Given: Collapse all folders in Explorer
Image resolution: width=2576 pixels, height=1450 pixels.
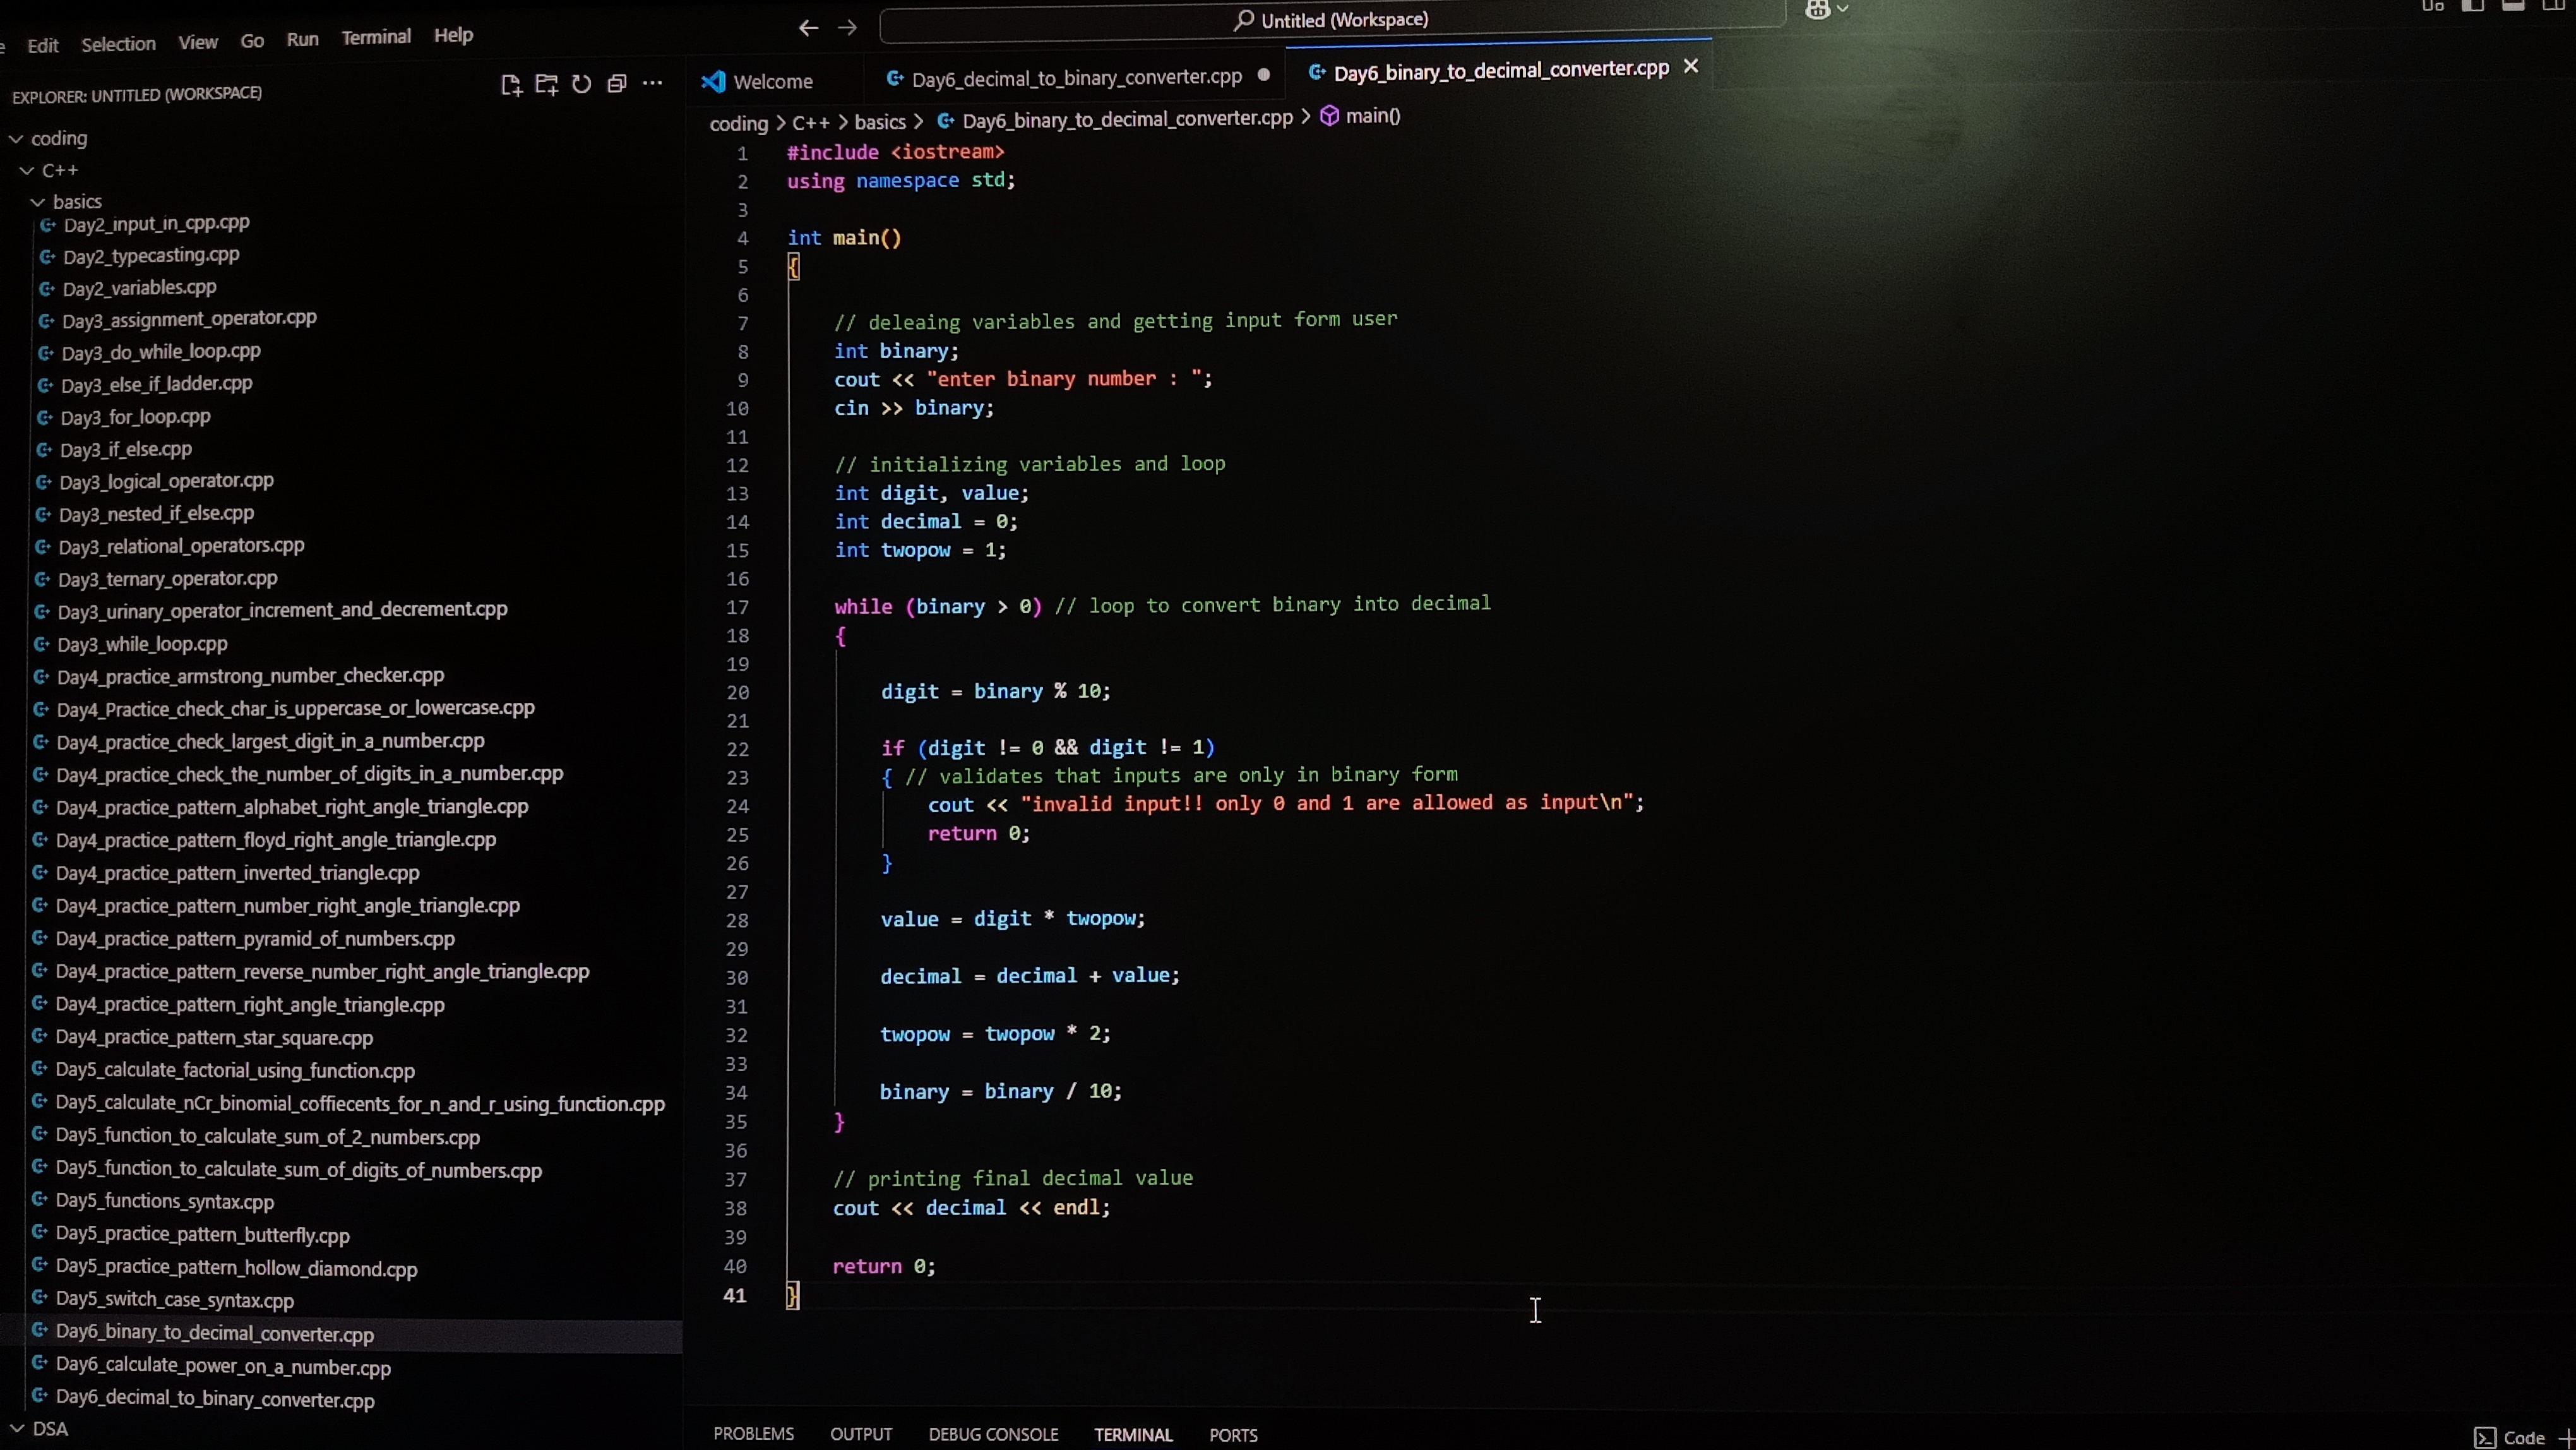Looking at the screenshot, I should click(x=617, y=84).
